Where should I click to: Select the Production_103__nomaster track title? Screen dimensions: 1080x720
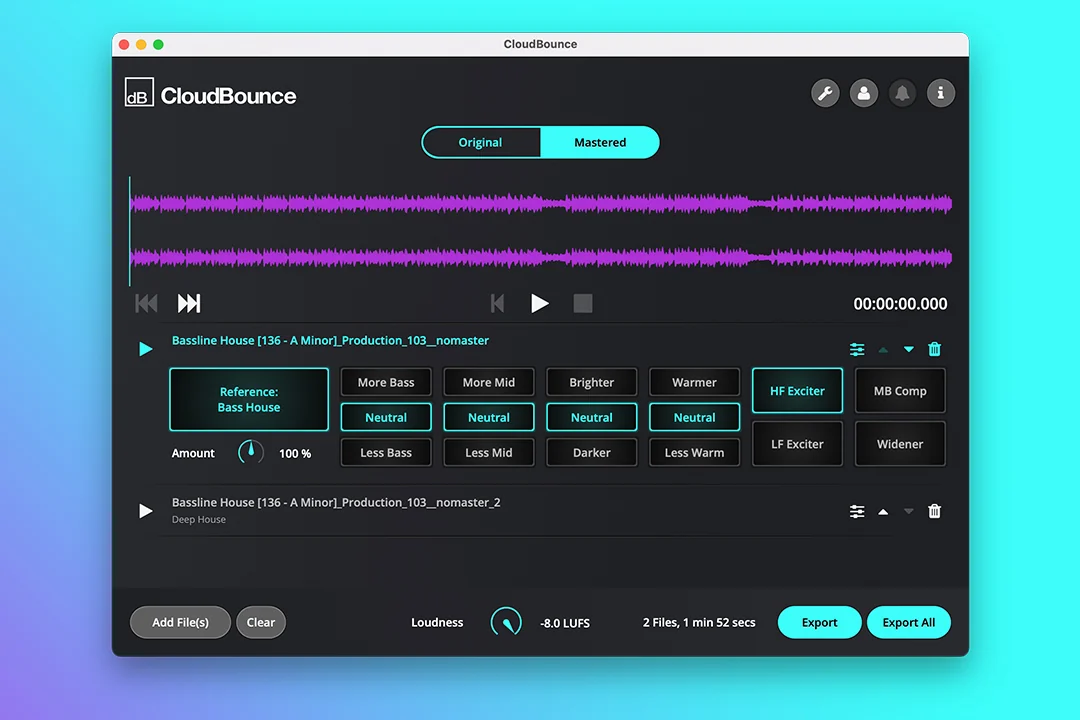pyautogui.click(x=331, y=340)
